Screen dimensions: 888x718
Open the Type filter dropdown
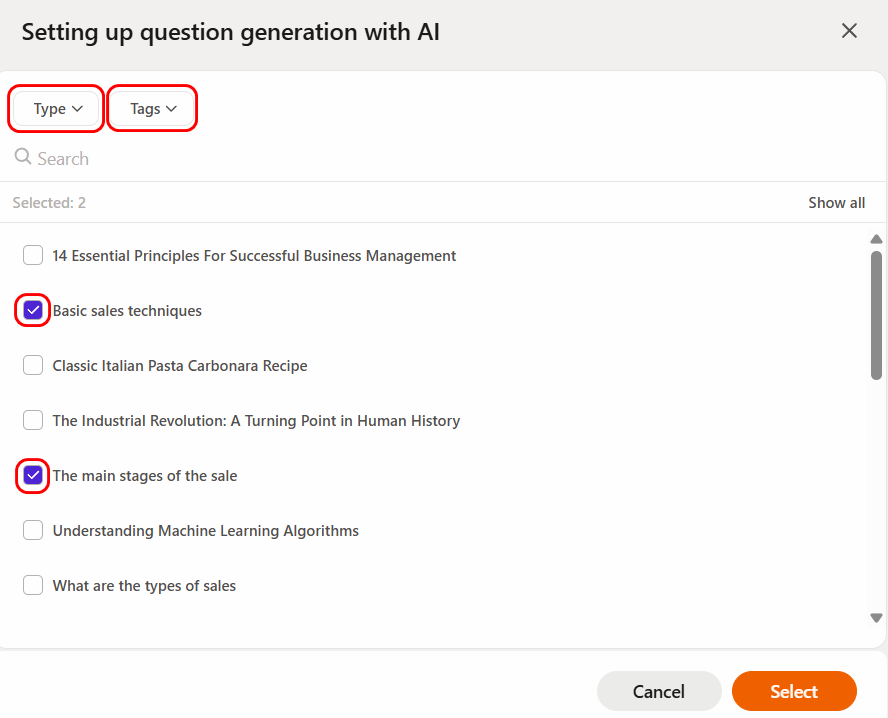tap(57, 109)
